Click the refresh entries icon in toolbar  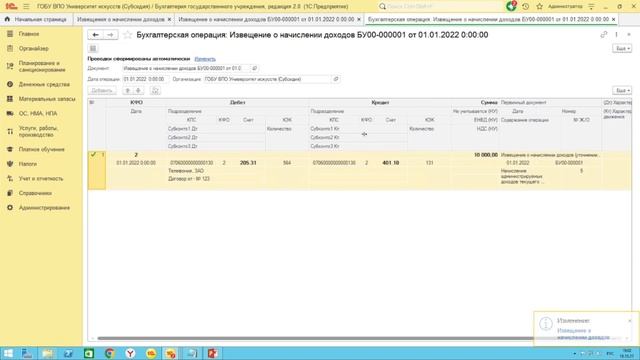(x=155, y=90)
